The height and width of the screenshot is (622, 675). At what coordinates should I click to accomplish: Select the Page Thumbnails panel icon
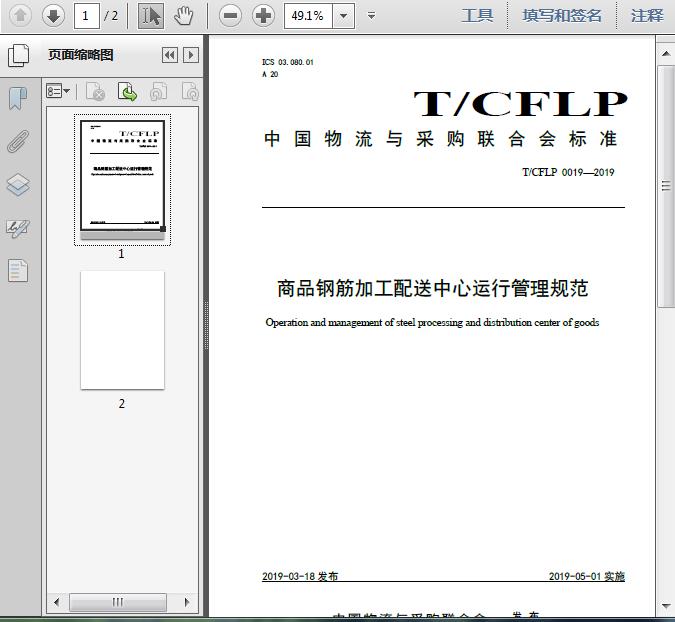pos(19,56)
